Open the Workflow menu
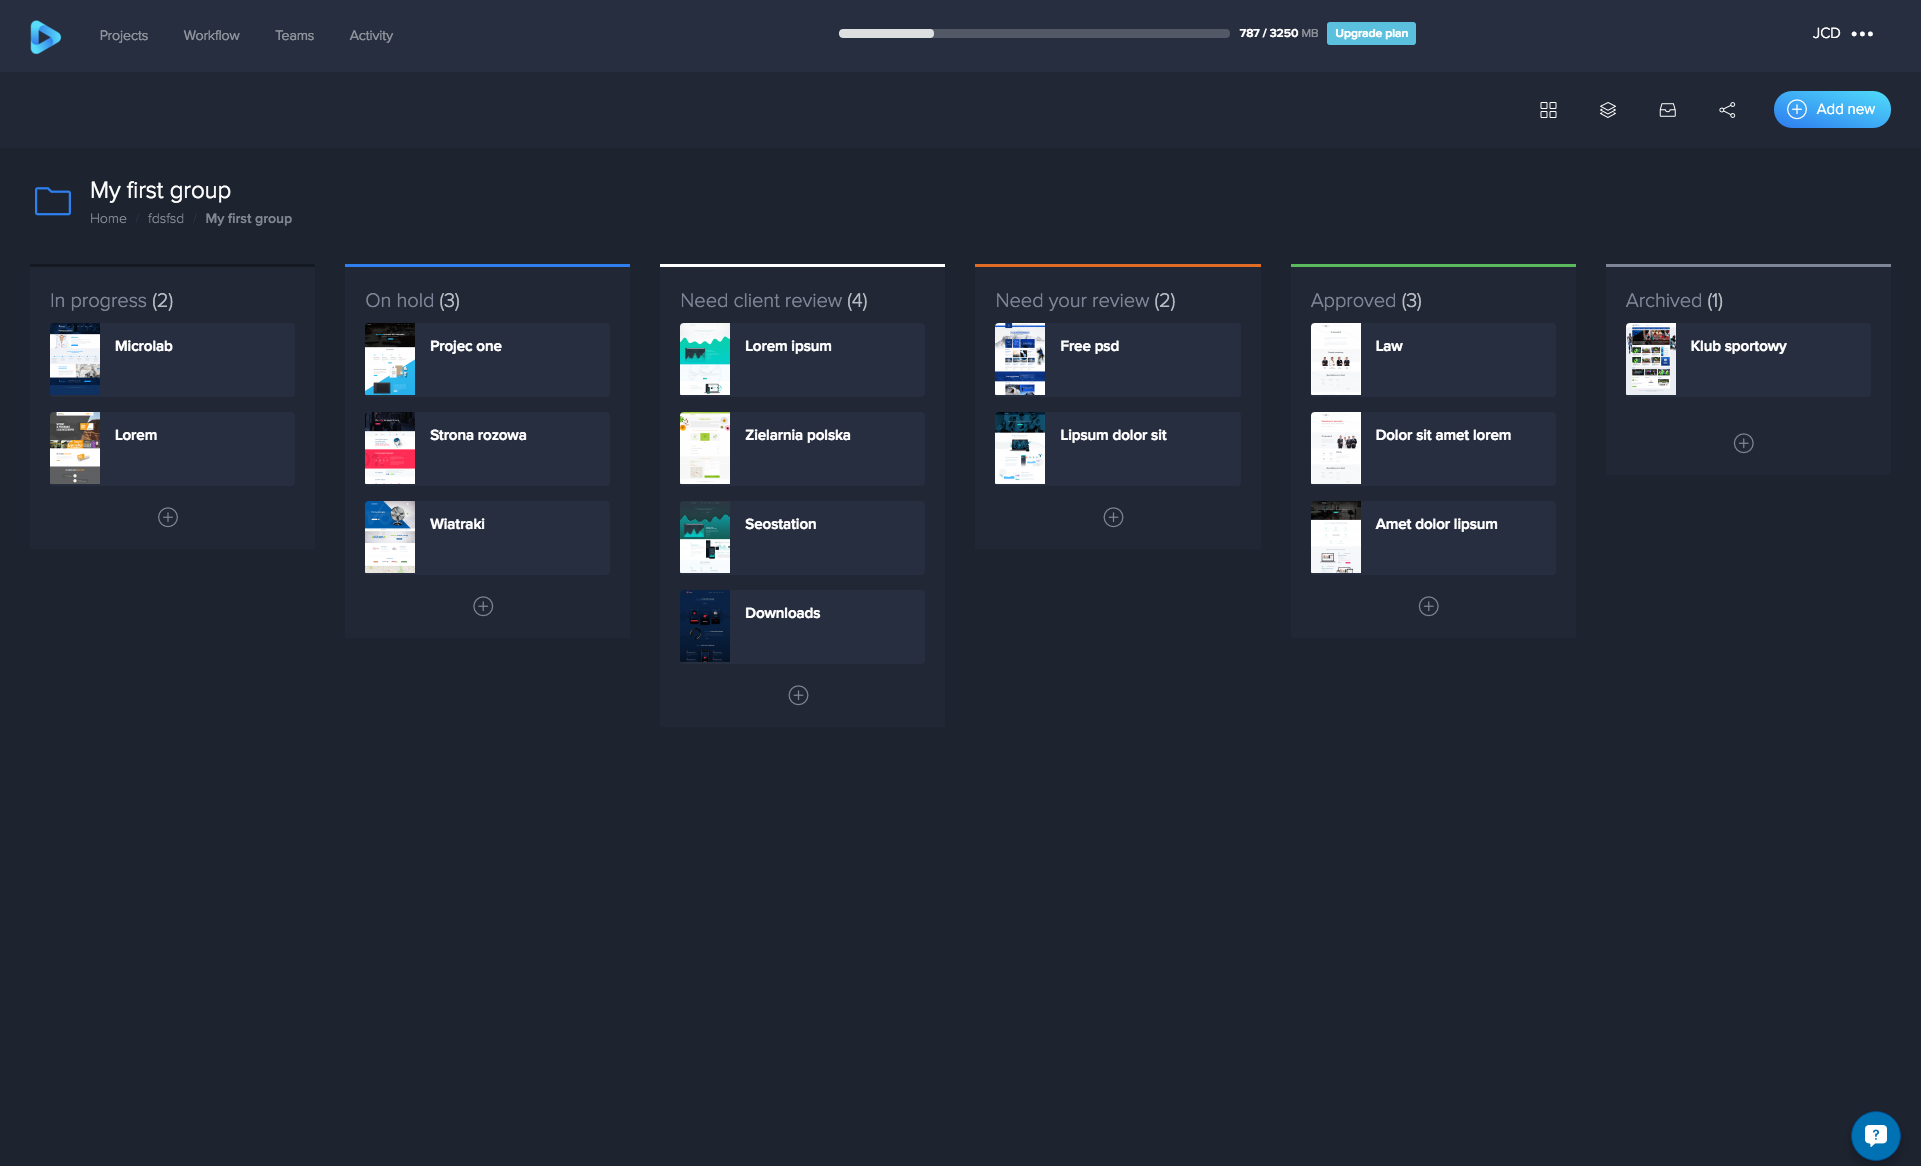The width and height of the screenshot is (1921, 1166). pos(211,35)
